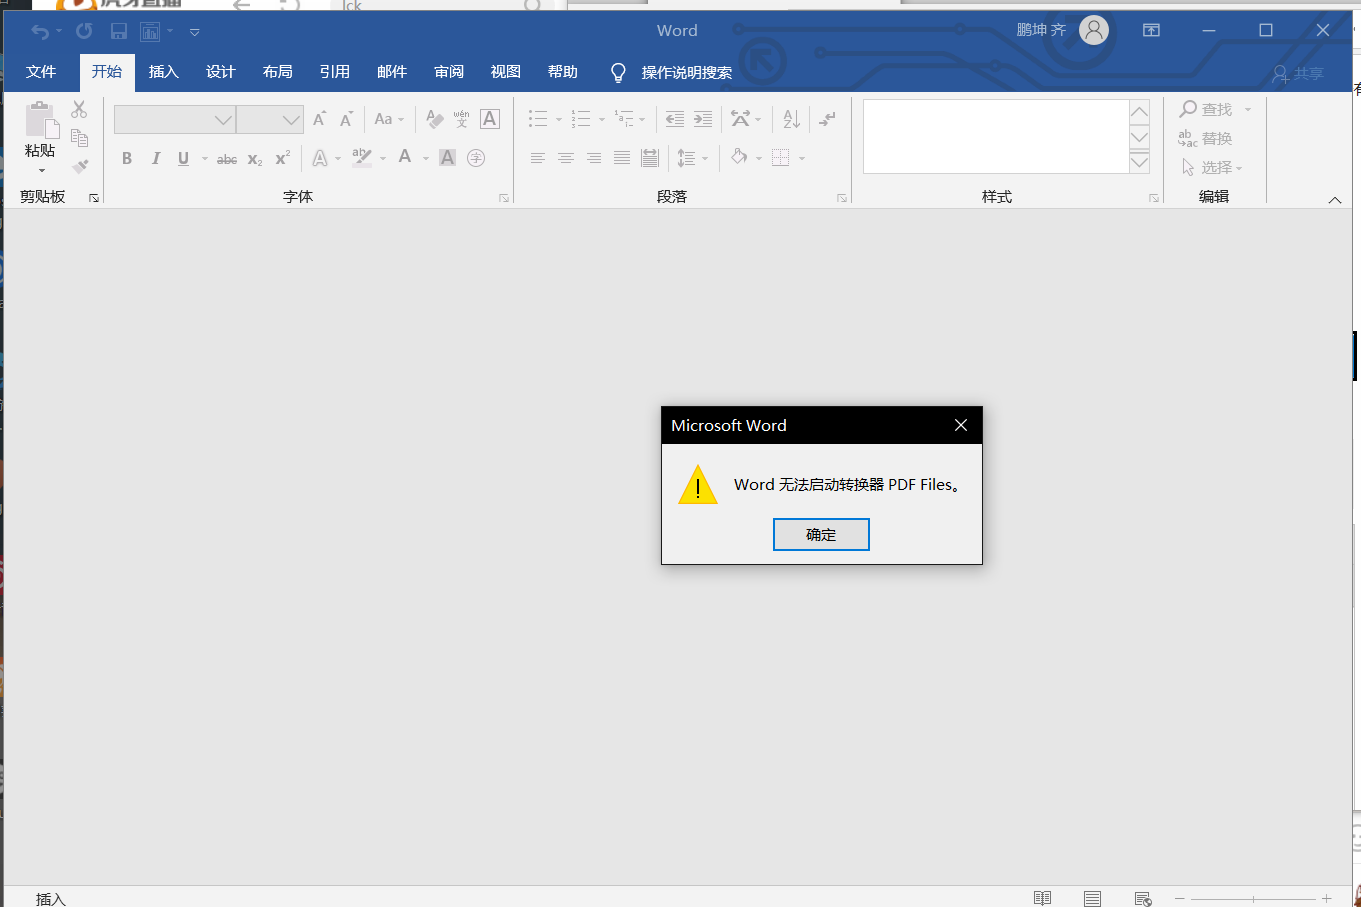Justify the paragraph text
This screenshot has width=1361, height=907.
click(622, 158)
